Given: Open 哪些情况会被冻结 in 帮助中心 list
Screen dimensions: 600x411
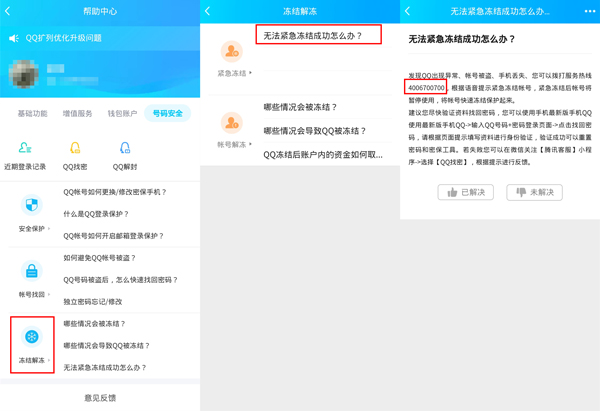Looking at the screenshot, I should click(x=94, y=324).
